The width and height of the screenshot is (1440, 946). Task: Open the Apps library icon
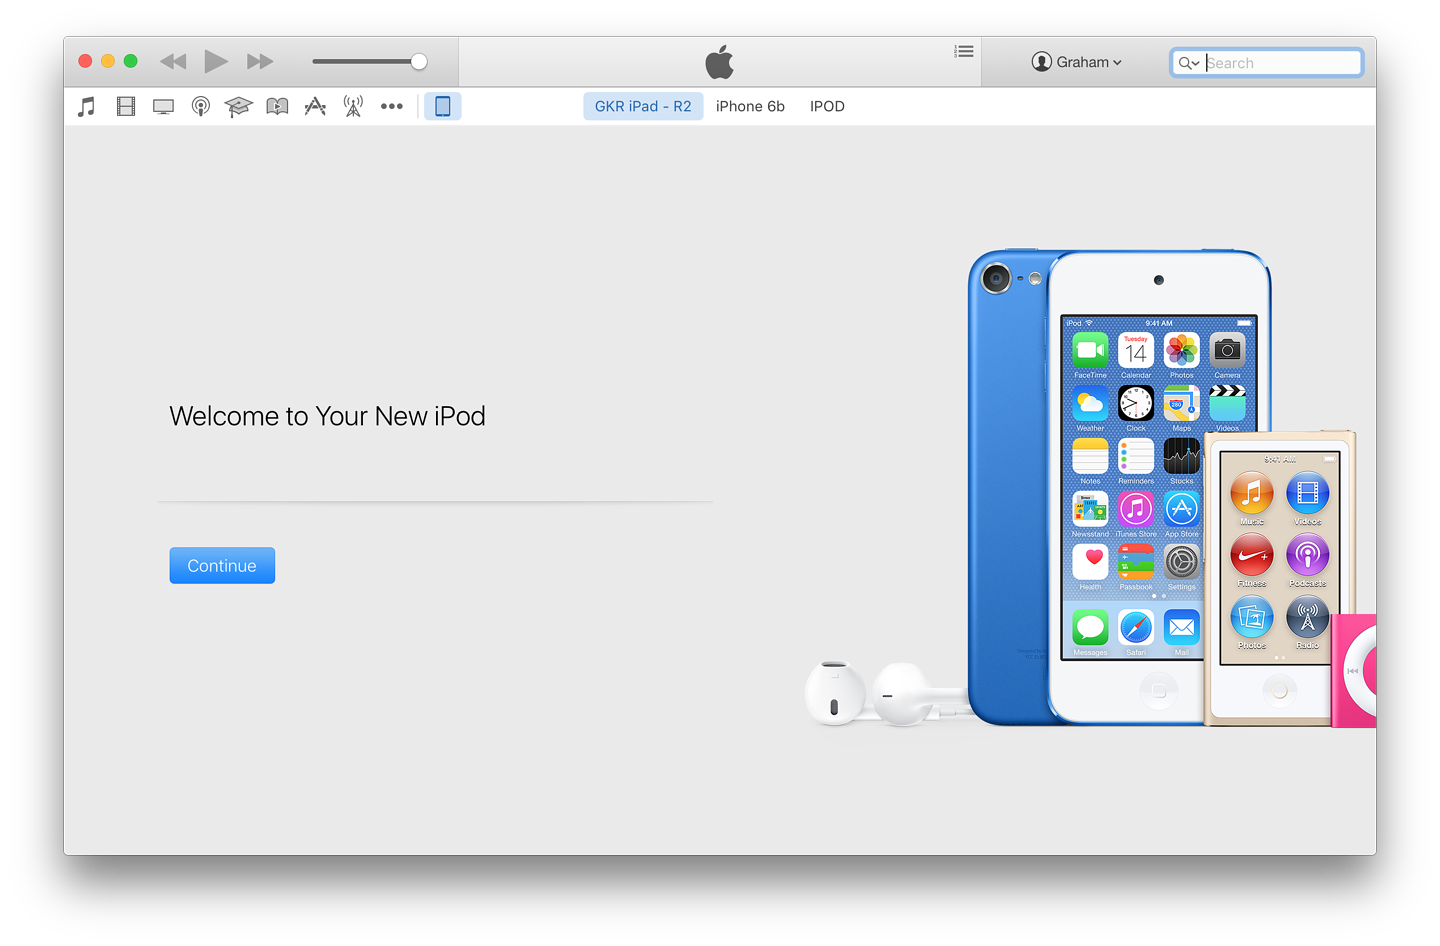click(x=315, y=106)
